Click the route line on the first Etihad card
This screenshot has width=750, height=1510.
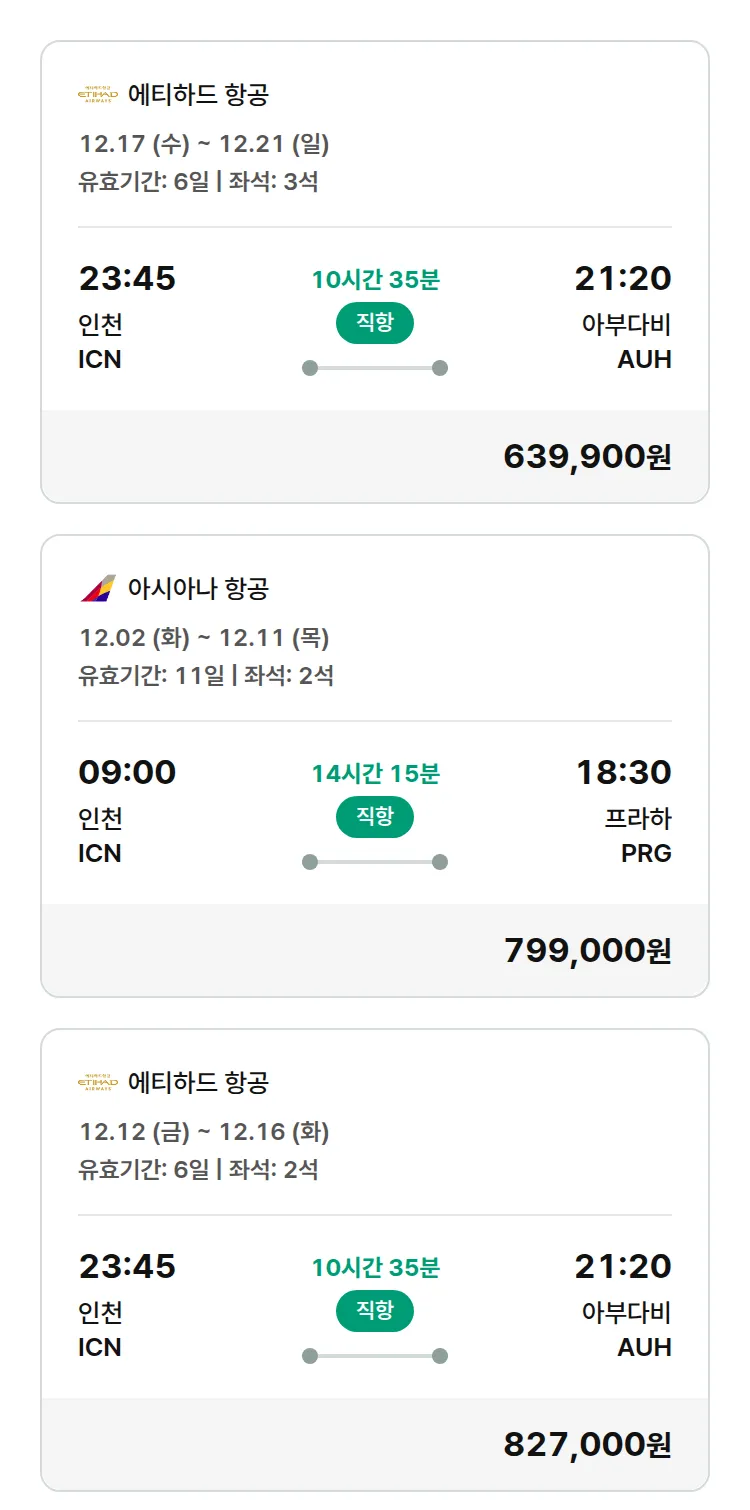[375, 366]
